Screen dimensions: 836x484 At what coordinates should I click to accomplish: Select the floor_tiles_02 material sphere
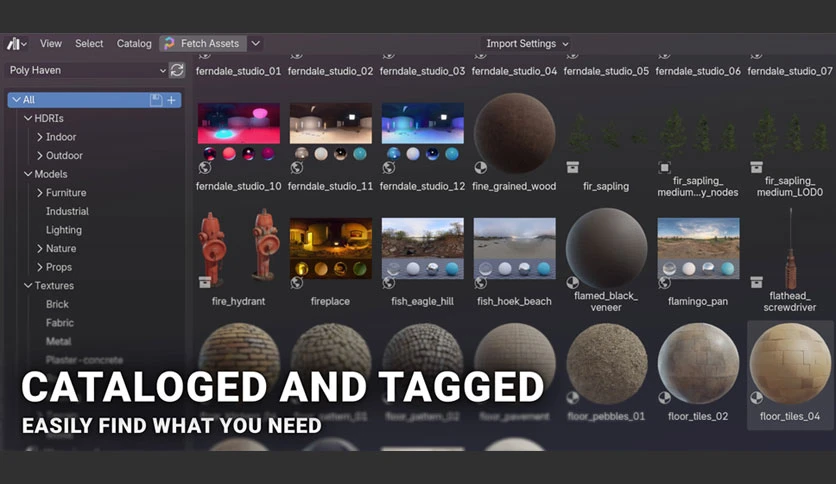click(x=698, y=363)
